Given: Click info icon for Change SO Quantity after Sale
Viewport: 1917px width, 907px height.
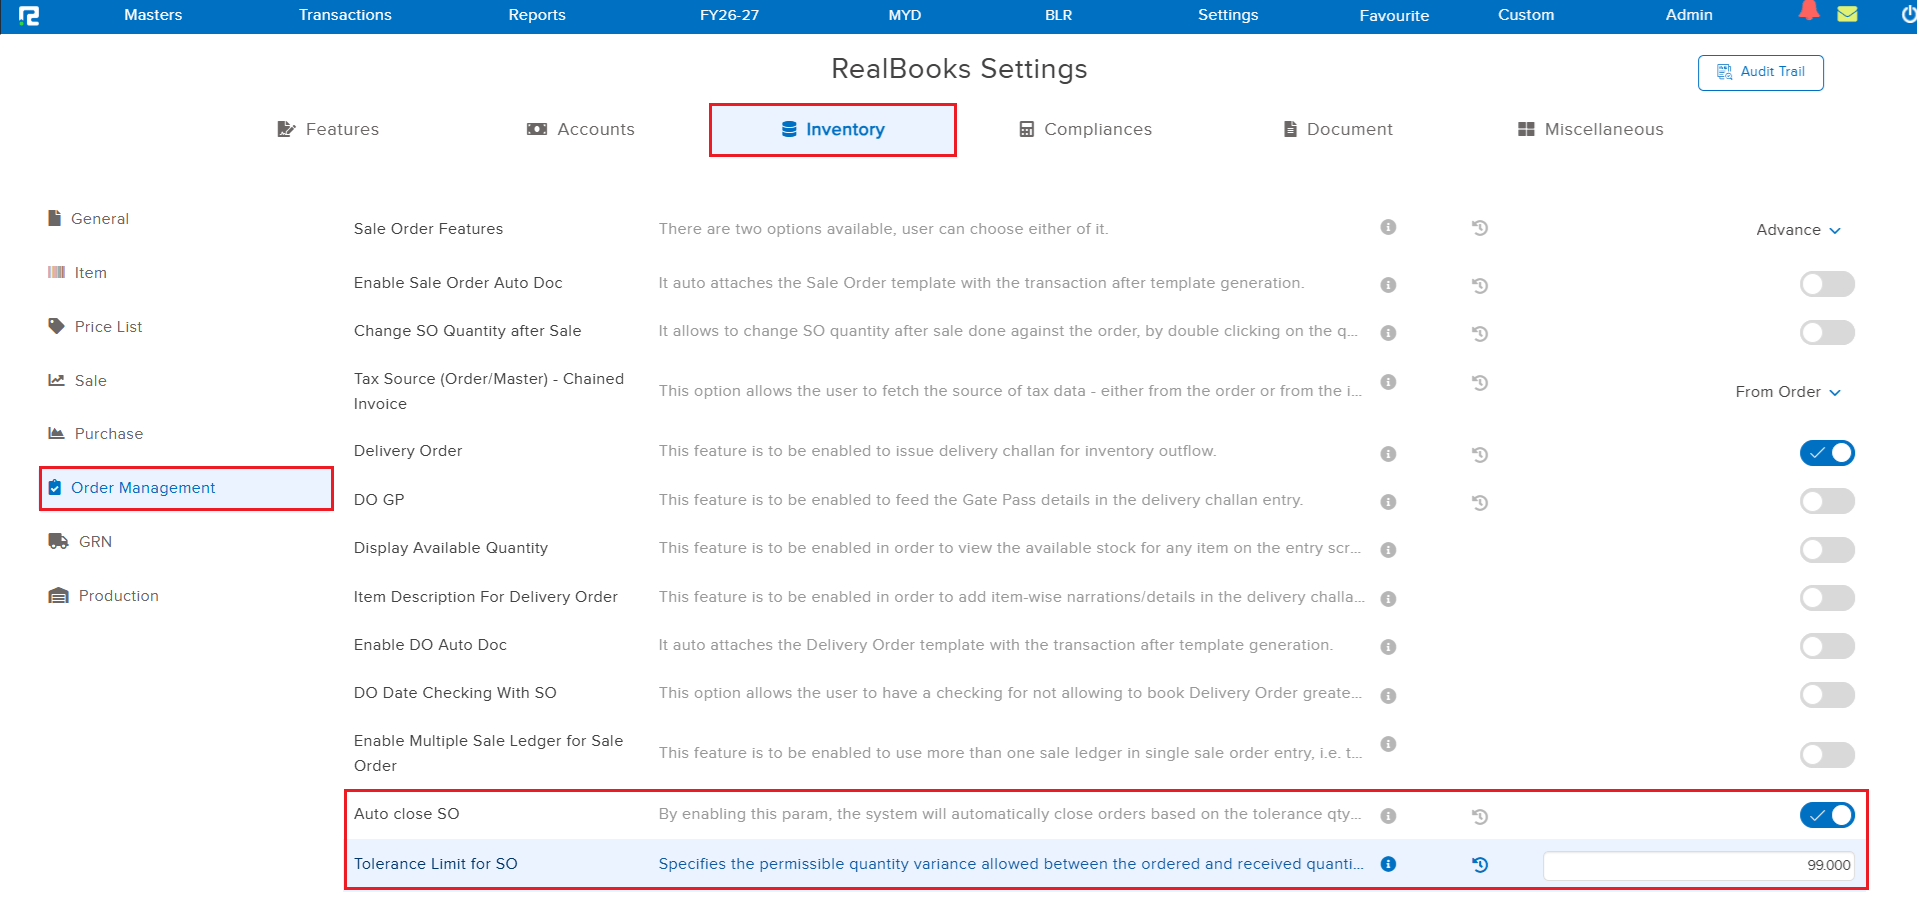Looking at the screenshot, I should click(1388, 333).
